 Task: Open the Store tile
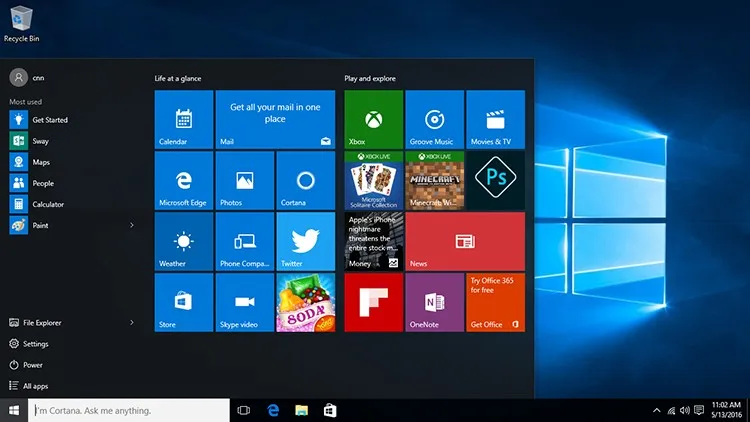click(x=184, y=302)
